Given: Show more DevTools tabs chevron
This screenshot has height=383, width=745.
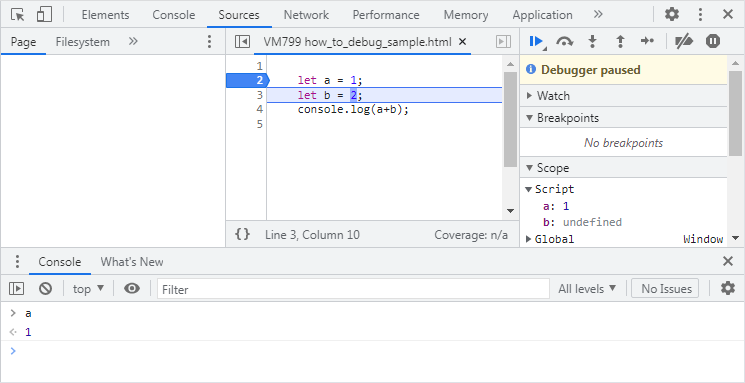Looking at the screenshot, I should (598, 14).
